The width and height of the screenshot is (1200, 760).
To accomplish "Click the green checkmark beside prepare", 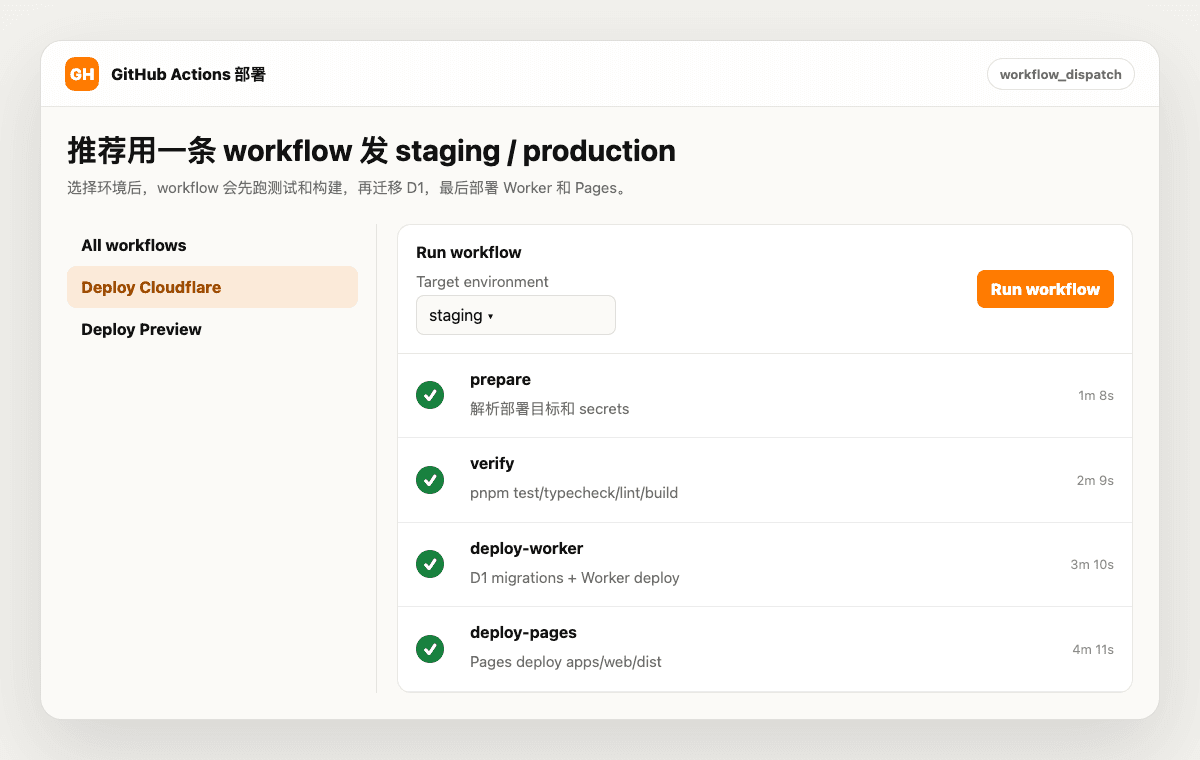I will [430, 395].
